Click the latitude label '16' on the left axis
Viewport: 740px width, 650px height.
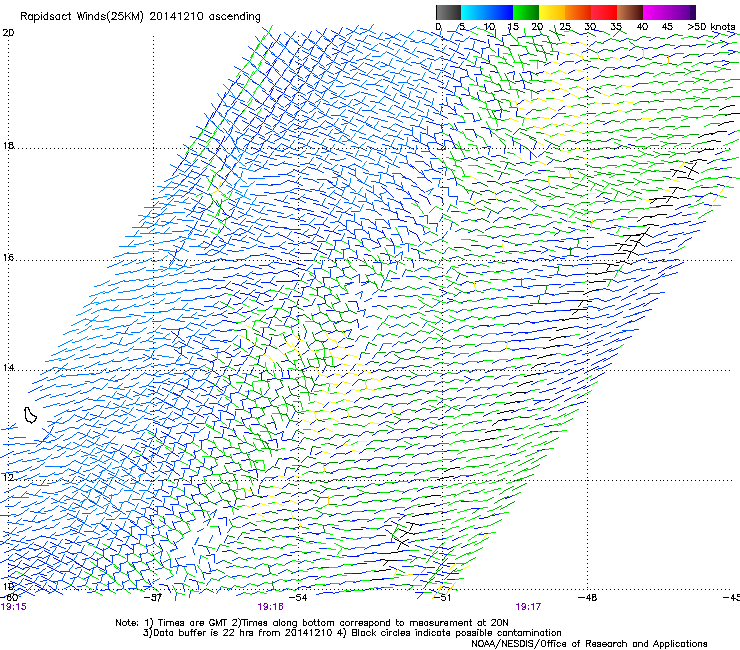pos(8,258)
